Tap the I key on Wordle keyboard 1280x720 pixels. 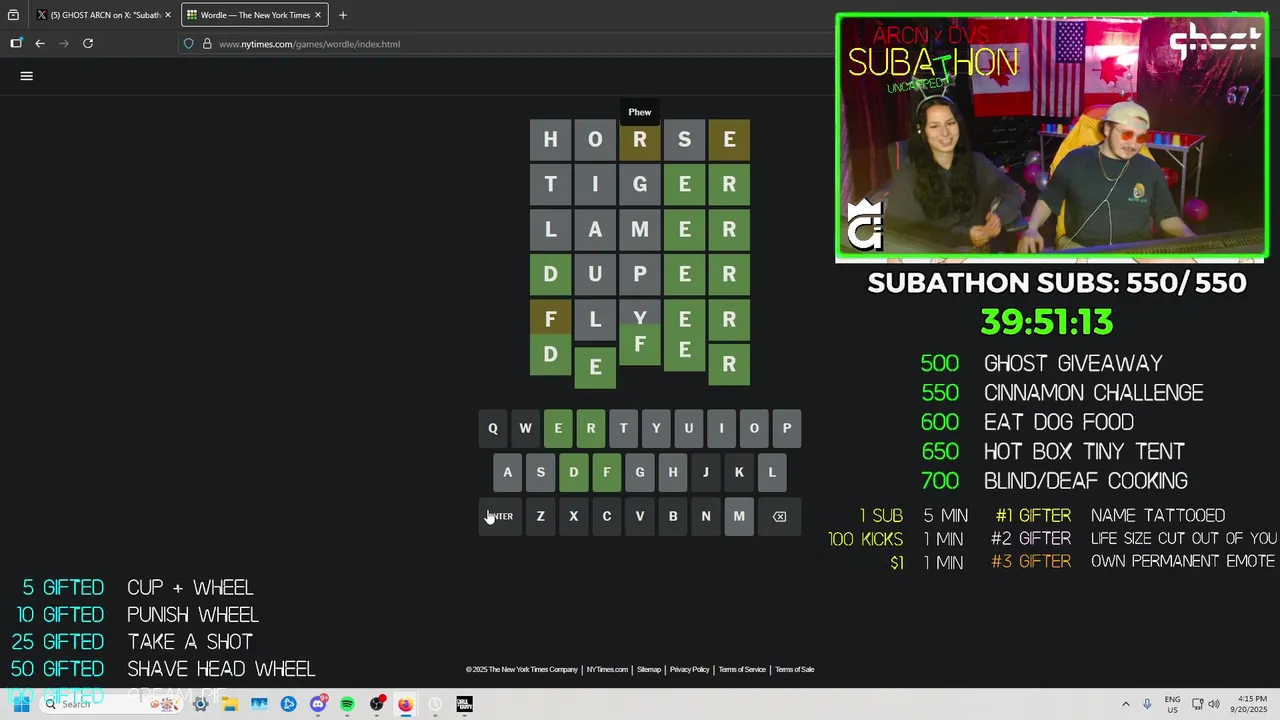pyautogui.click(x=721, y=428)
